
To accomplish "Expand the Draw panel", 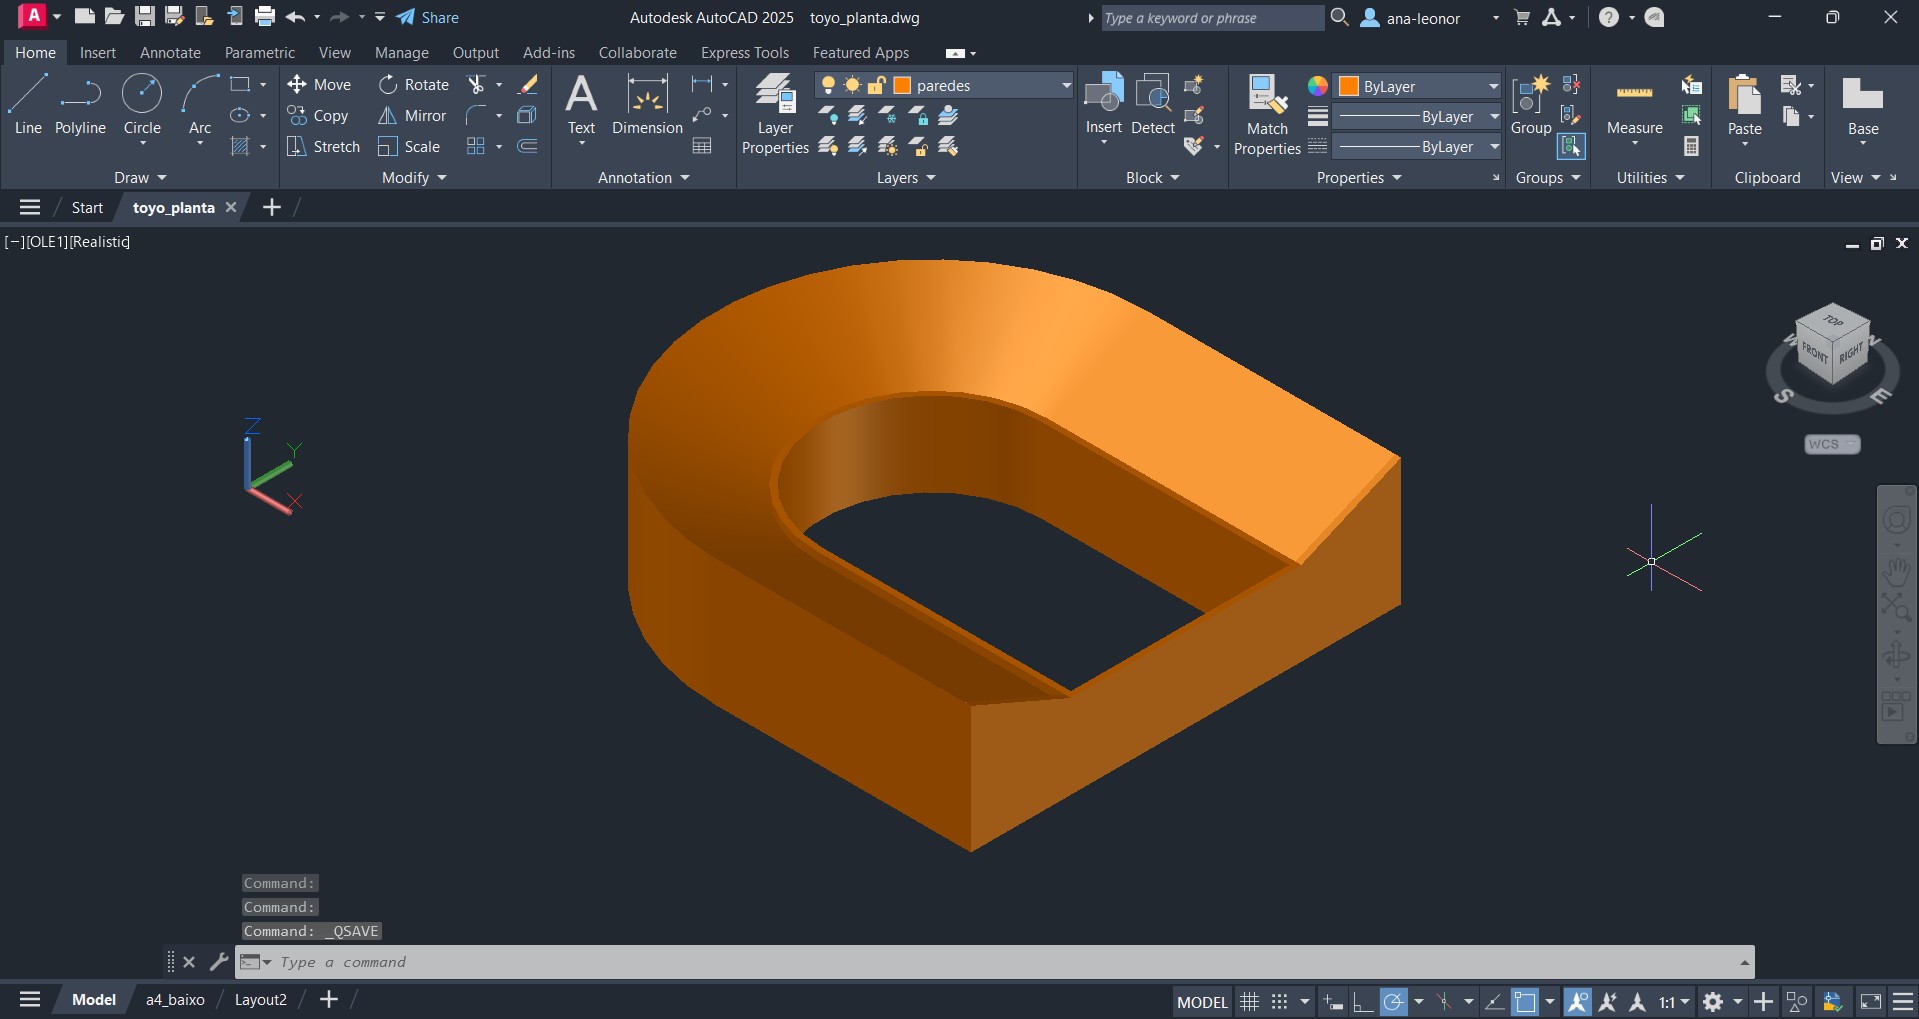I will coord(140,178).
